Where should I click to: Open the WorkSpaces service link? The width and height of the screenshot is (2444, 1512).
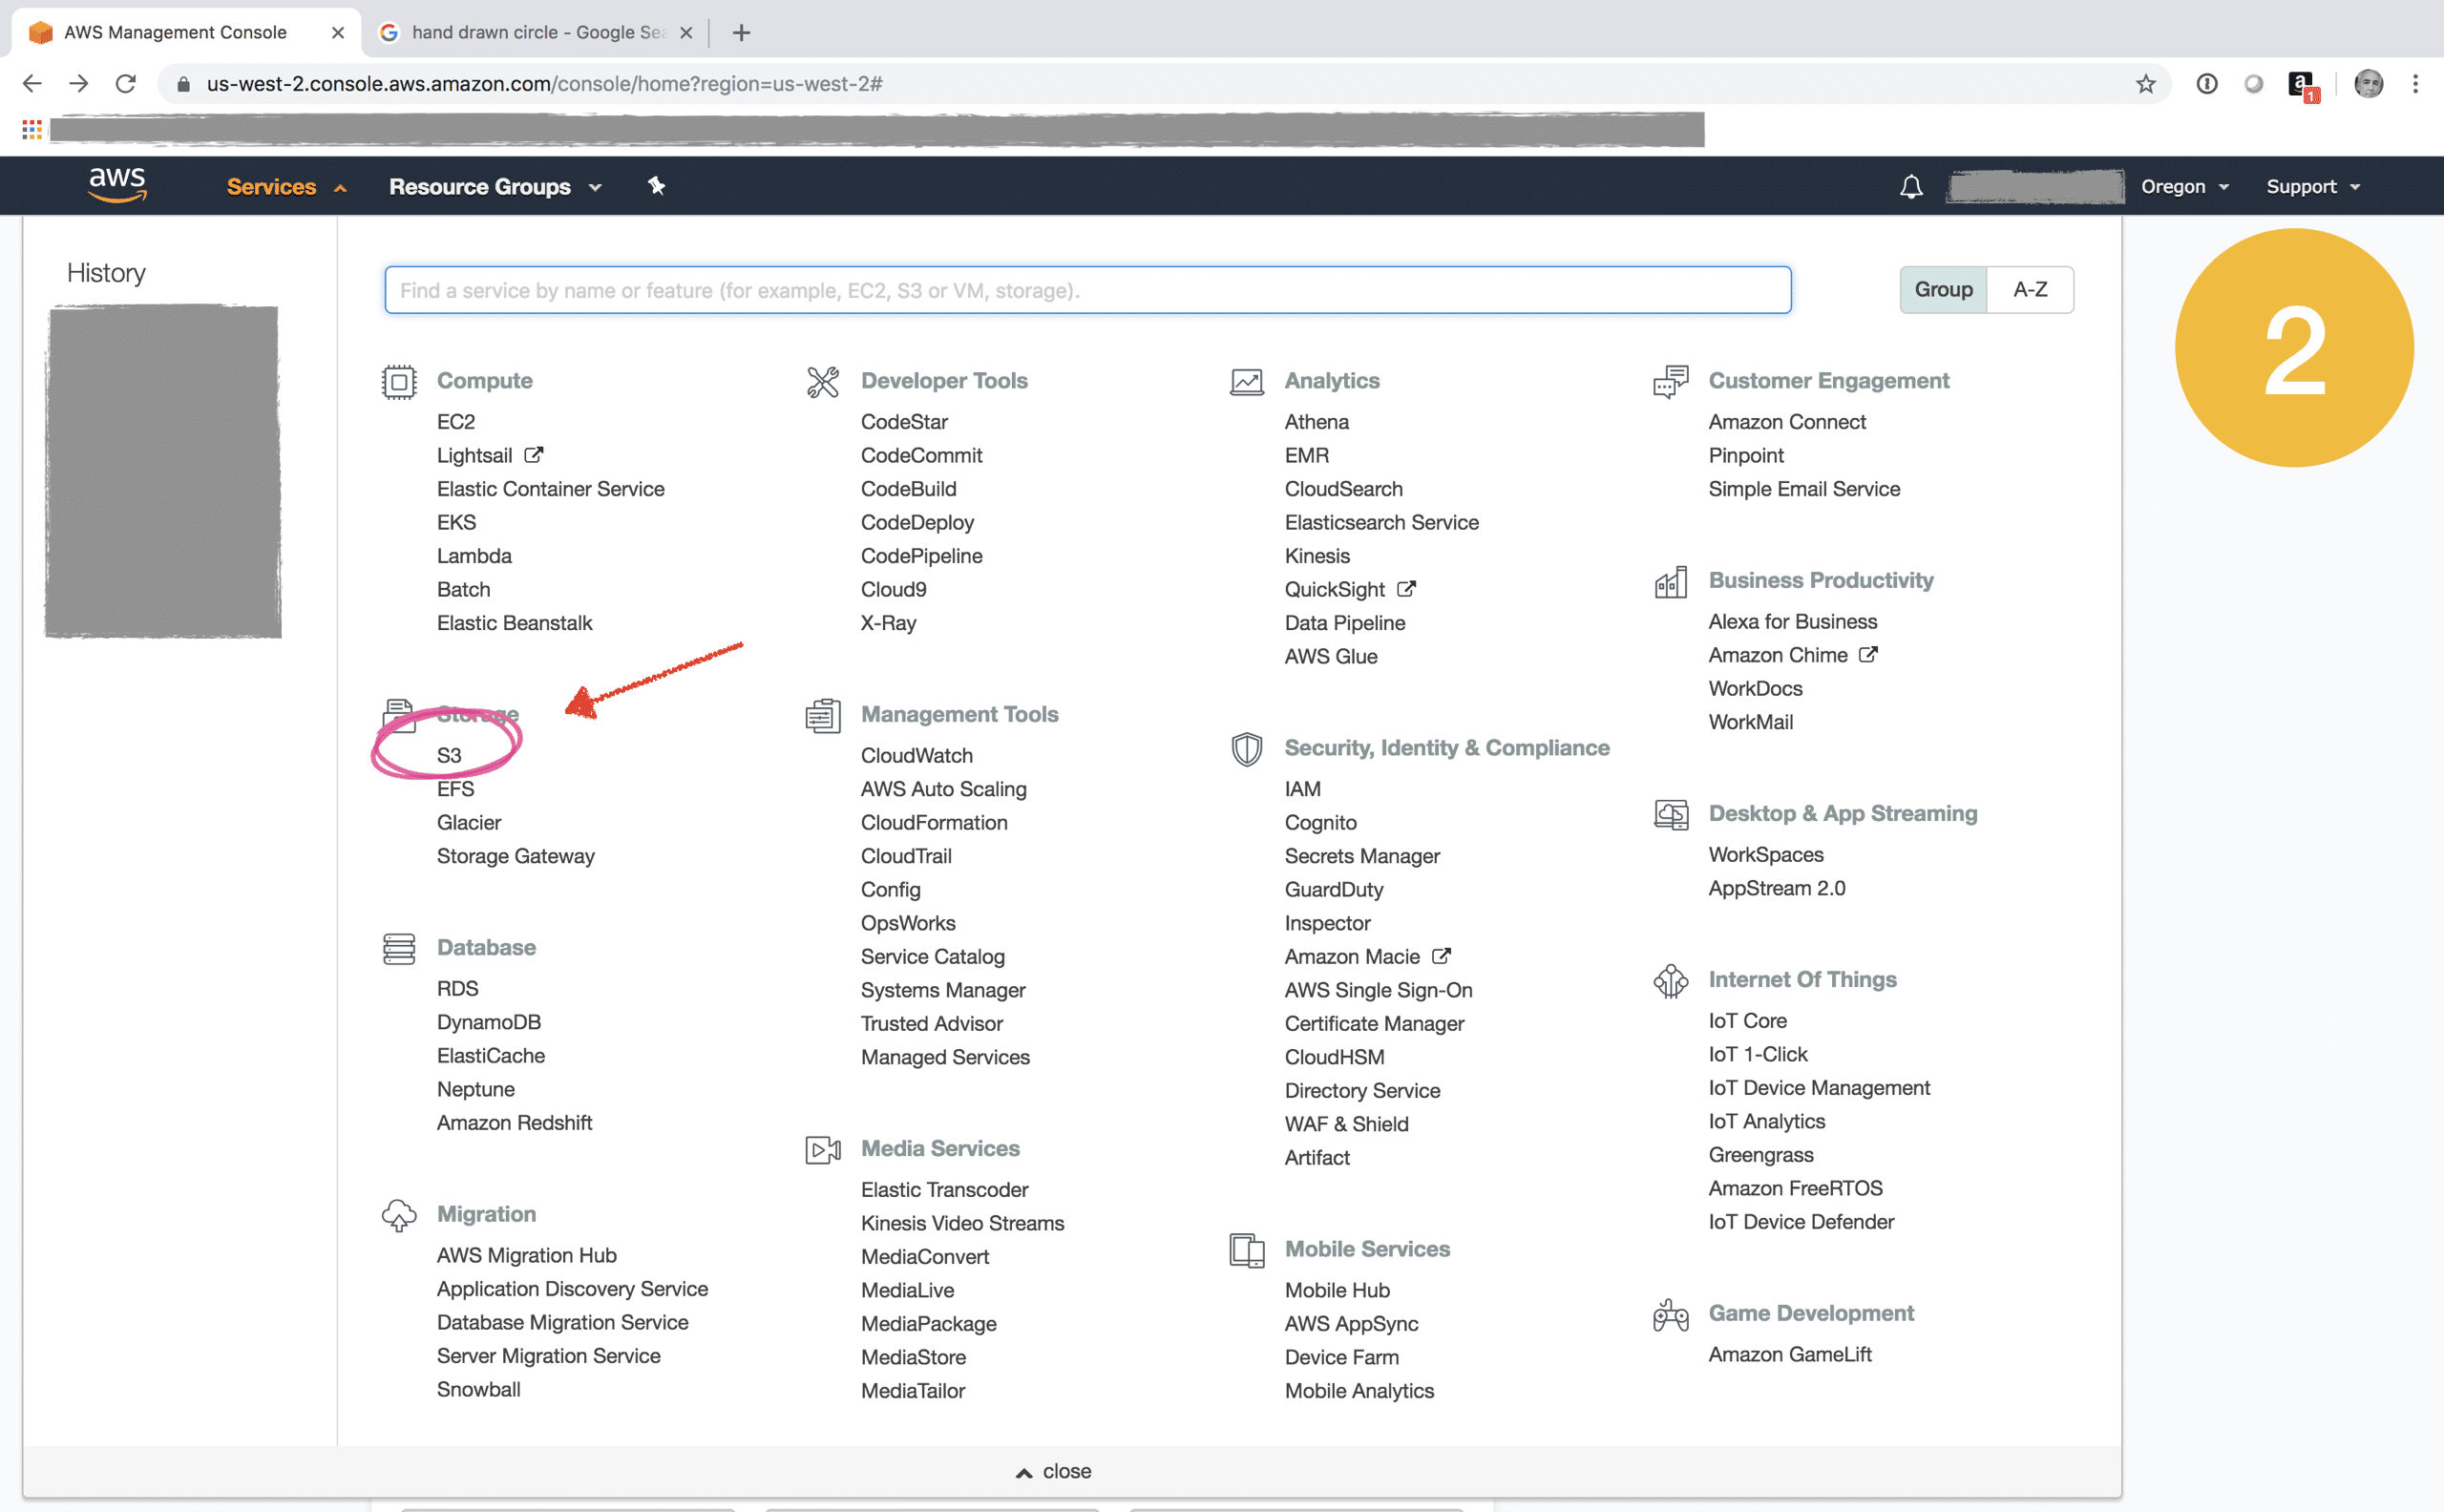[1765, 855]
